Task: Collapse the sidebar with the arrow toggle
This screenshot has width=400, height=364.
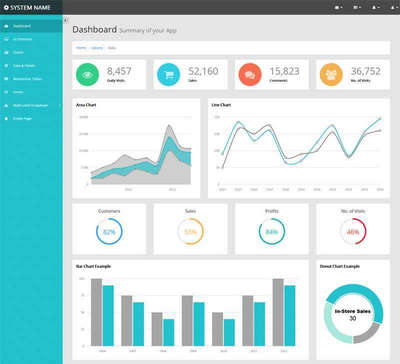Action: (x=66, y=20)
